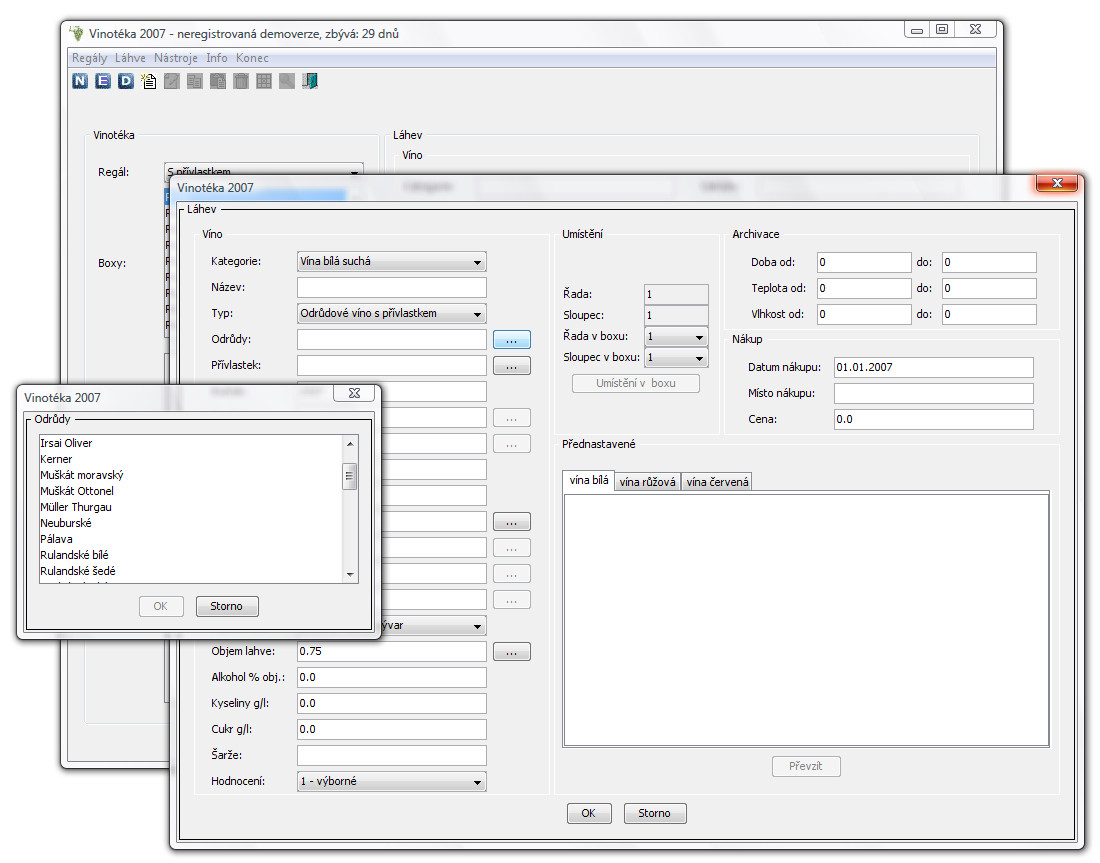Open the Regál dropdown in main window
This screenshot has width=1100, height=863.
(x=264, y=169)
